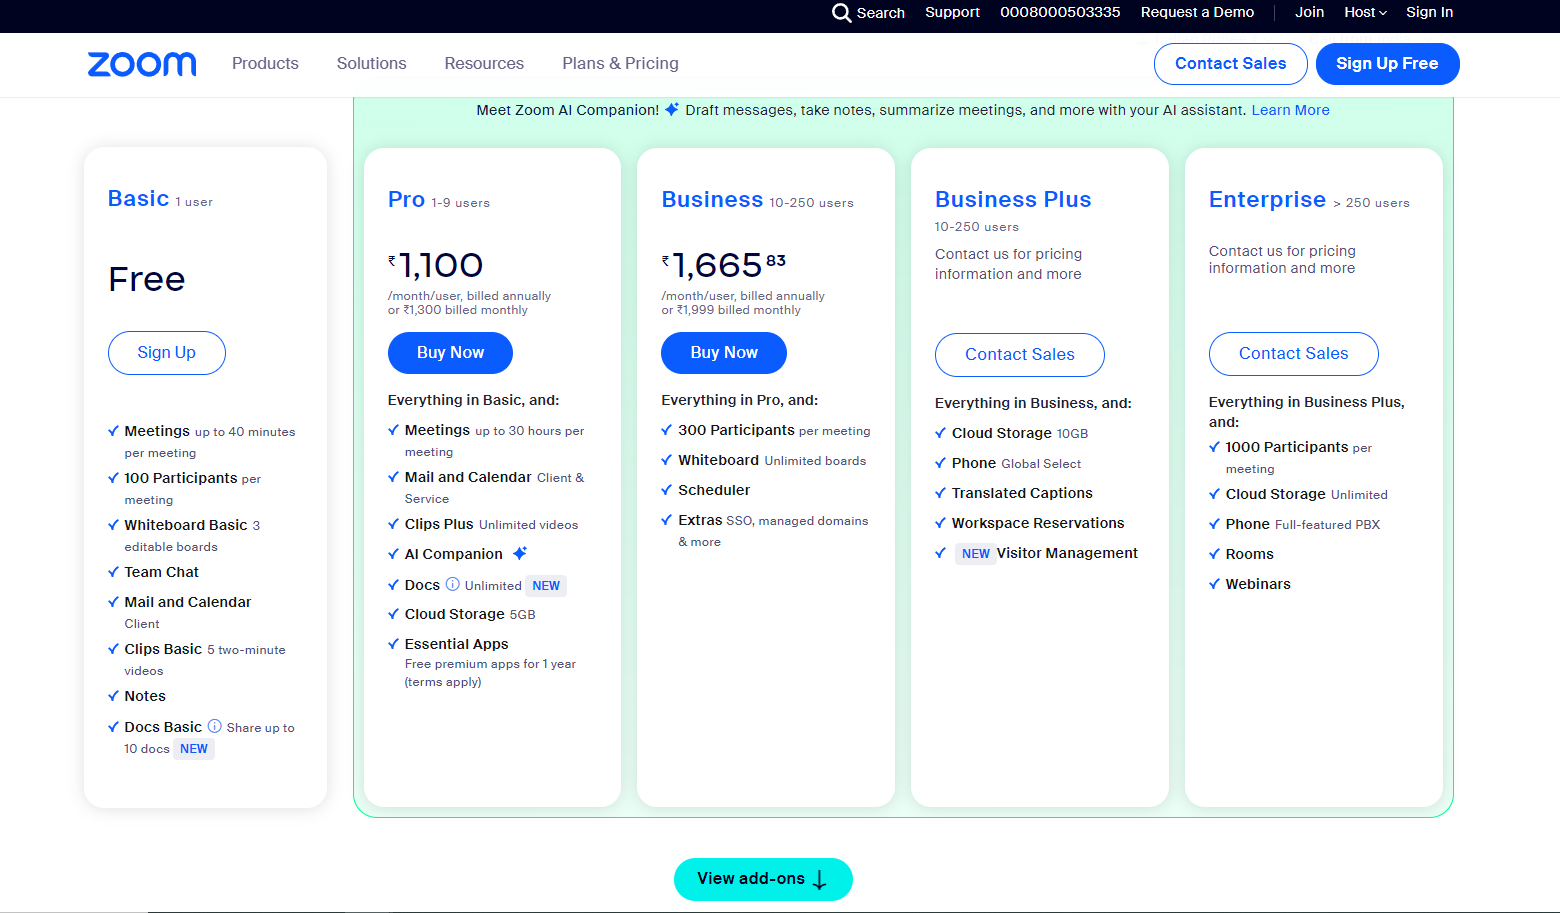Click the info icon beside Docs Basic

(x=214, y=726)
